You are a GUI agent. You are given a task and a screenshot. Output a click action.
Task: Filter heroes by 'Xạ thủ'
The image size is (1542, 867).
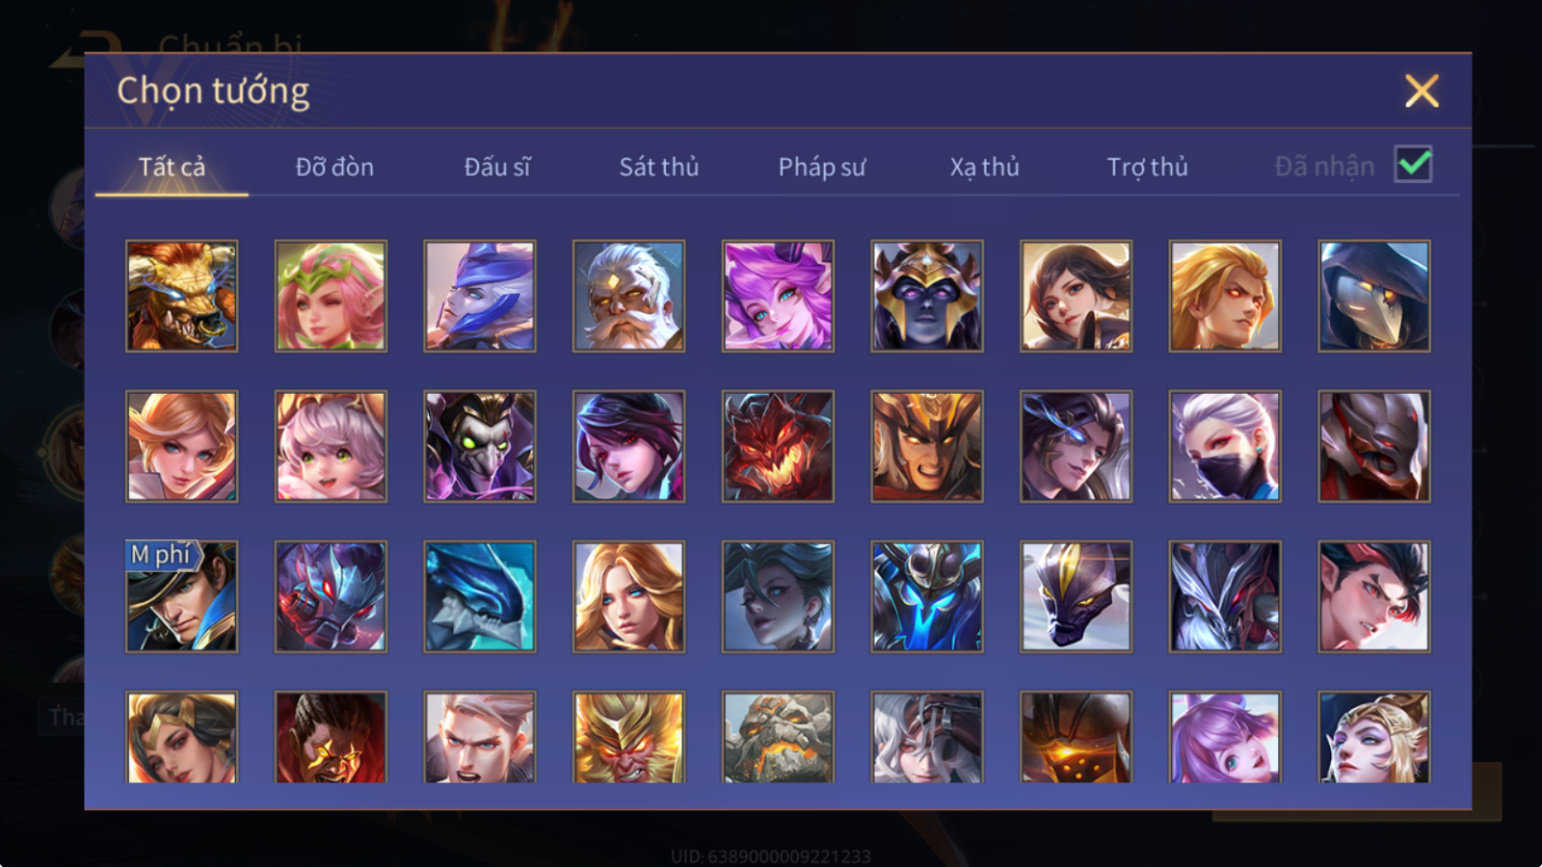(x=984, y=167)
